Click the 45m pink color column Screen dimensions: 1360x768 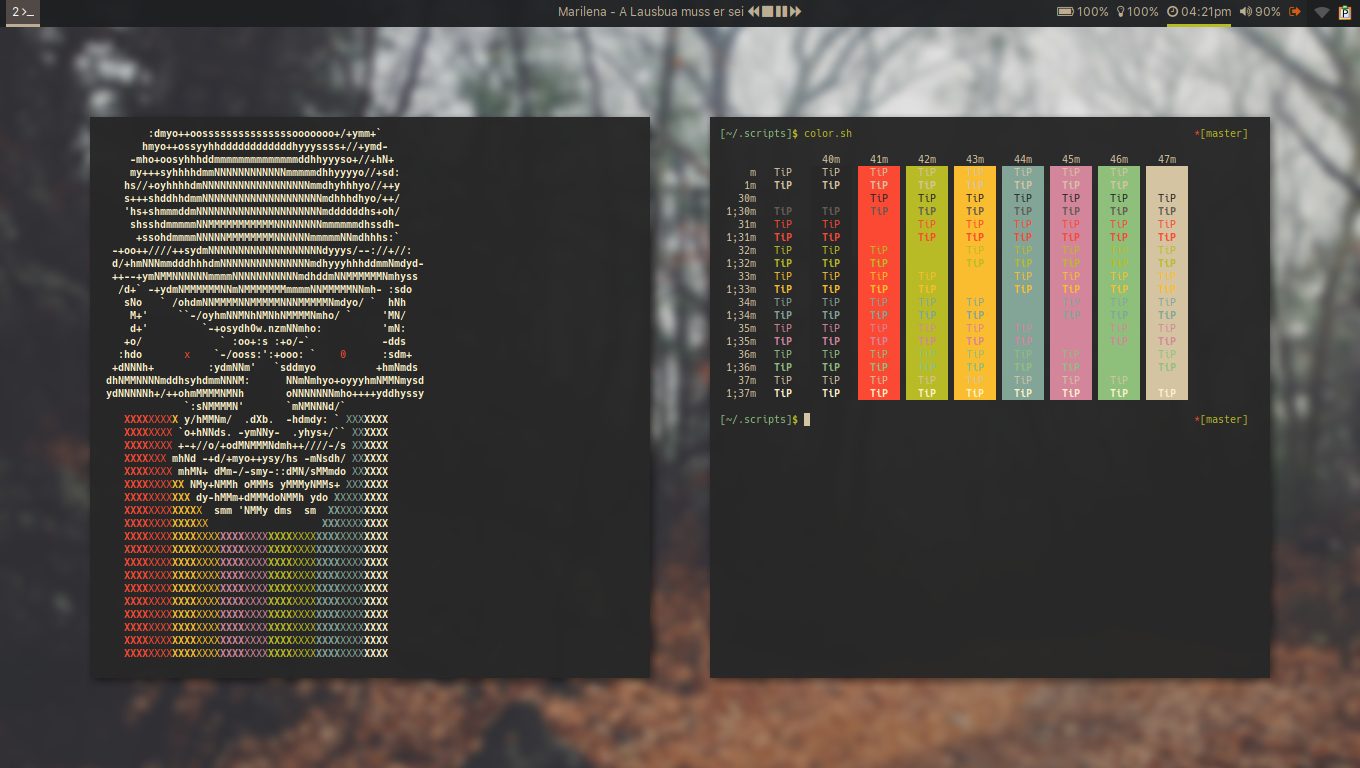click(x=1071, y=283)
